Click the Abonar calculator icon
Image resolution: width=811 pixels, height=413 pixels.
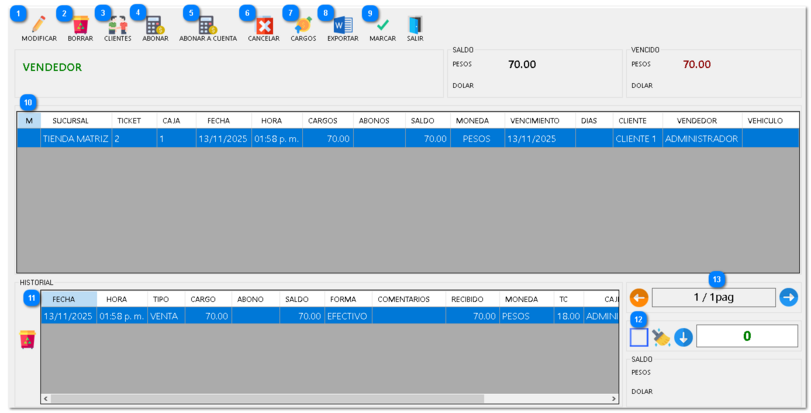(x=155, y=26)
